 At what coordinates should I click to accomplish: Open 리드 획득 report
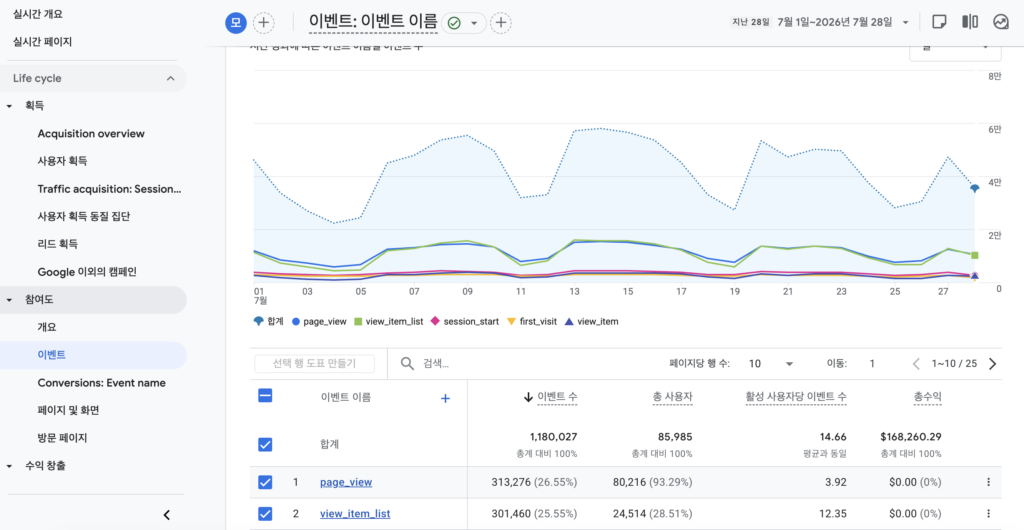point(57,244)
